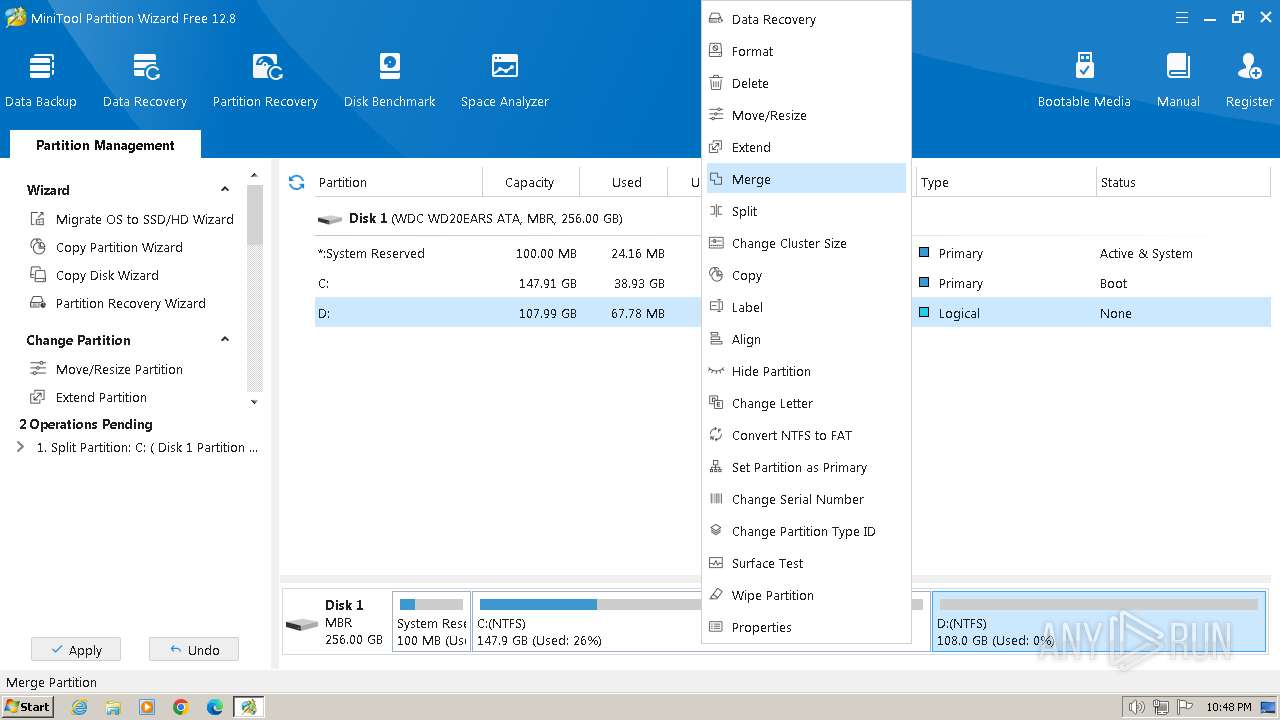Launch the Data Recovery tool
The width and height of the screenshot is (1280, 720).
coord(145,80)
